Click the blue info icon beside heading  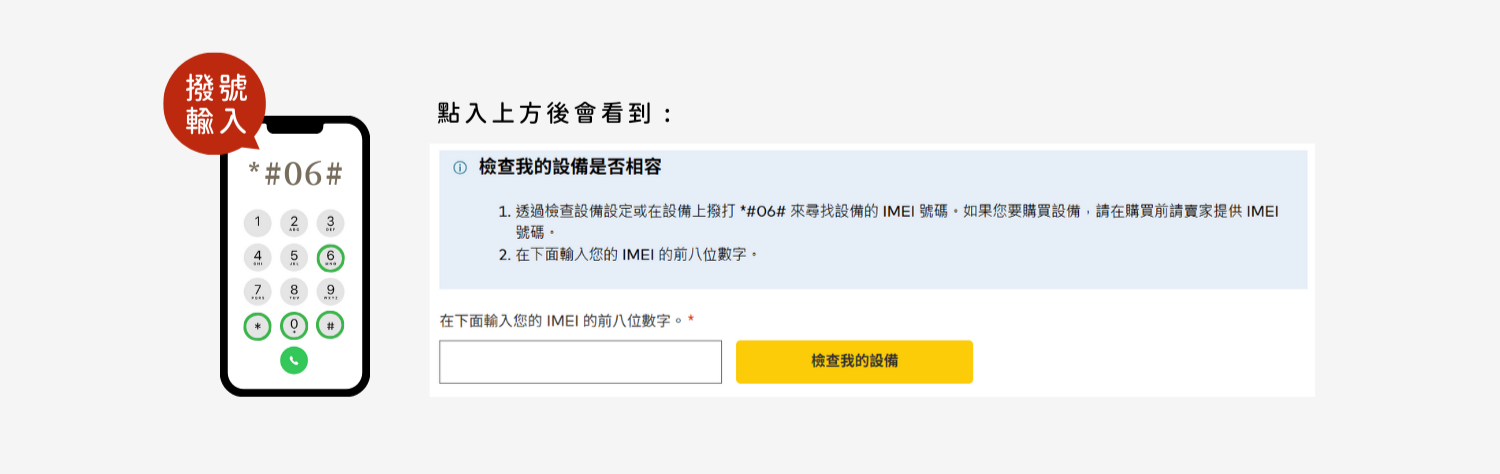[x=460, y=168]
